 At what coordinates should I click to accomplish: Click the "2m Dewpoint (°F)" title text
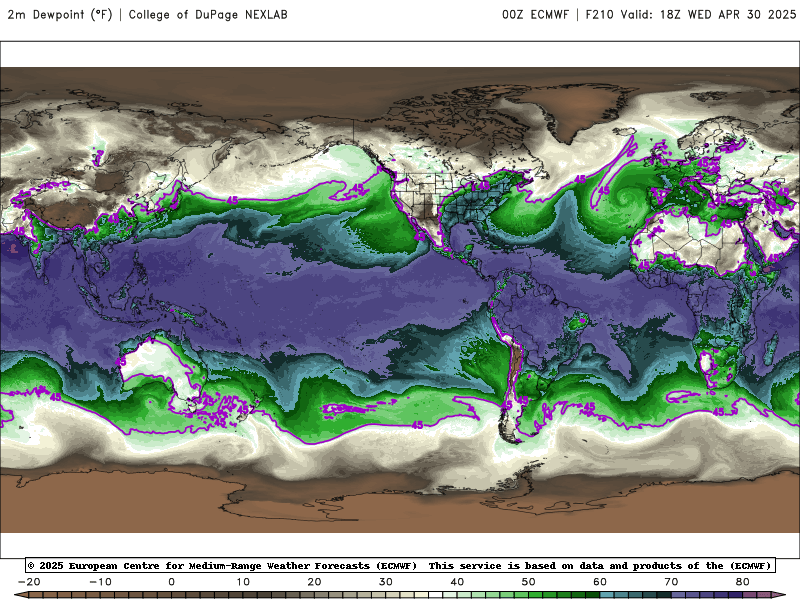60,15
